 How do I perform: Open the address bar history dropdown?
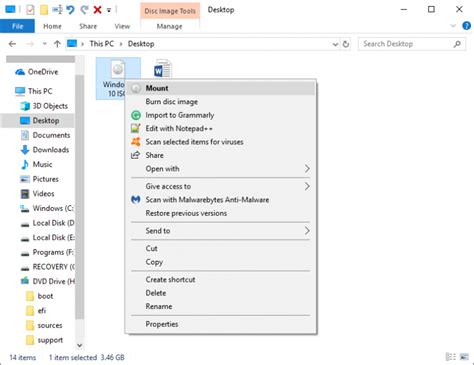click(335, 44)
